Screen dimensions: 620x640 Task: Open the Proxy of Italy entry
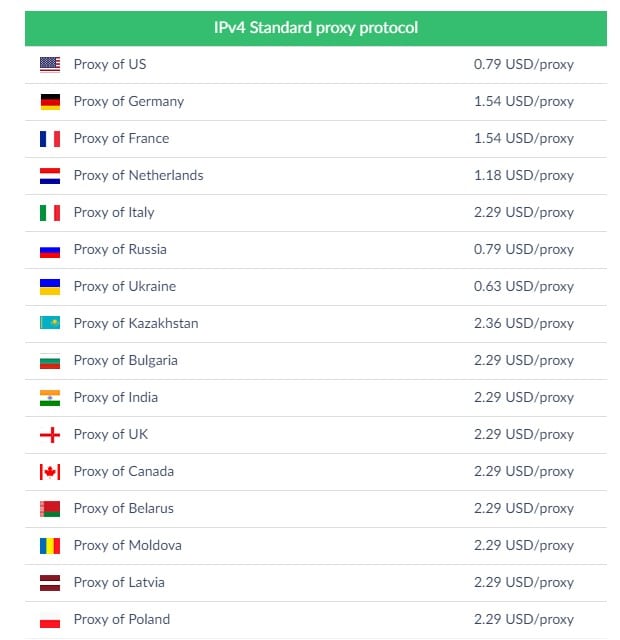[x=316, y=213]
